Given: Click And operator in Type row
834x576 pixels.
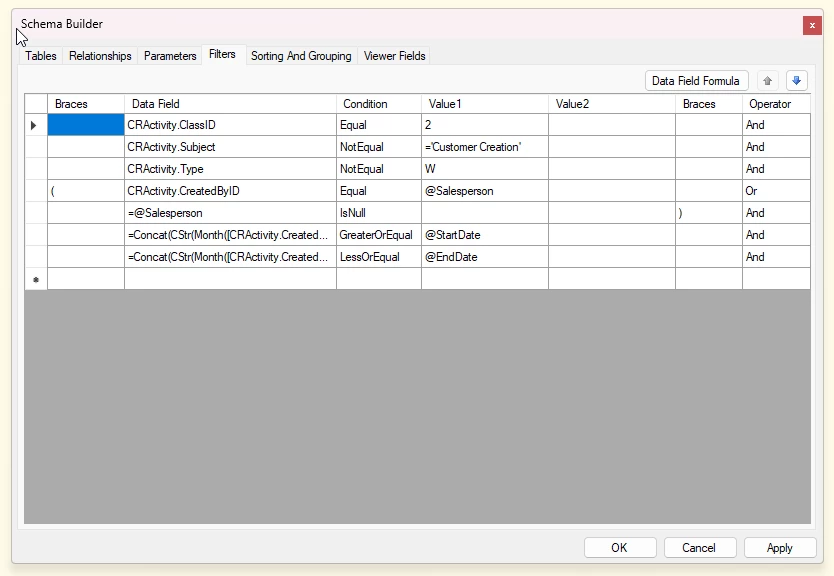Looking at the screenshot, I should 776,169.
